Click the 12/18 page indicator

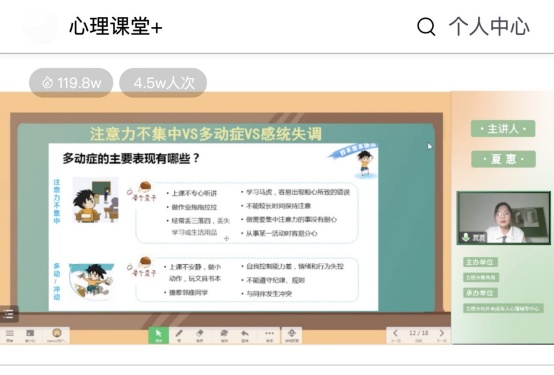coord(419,333)
